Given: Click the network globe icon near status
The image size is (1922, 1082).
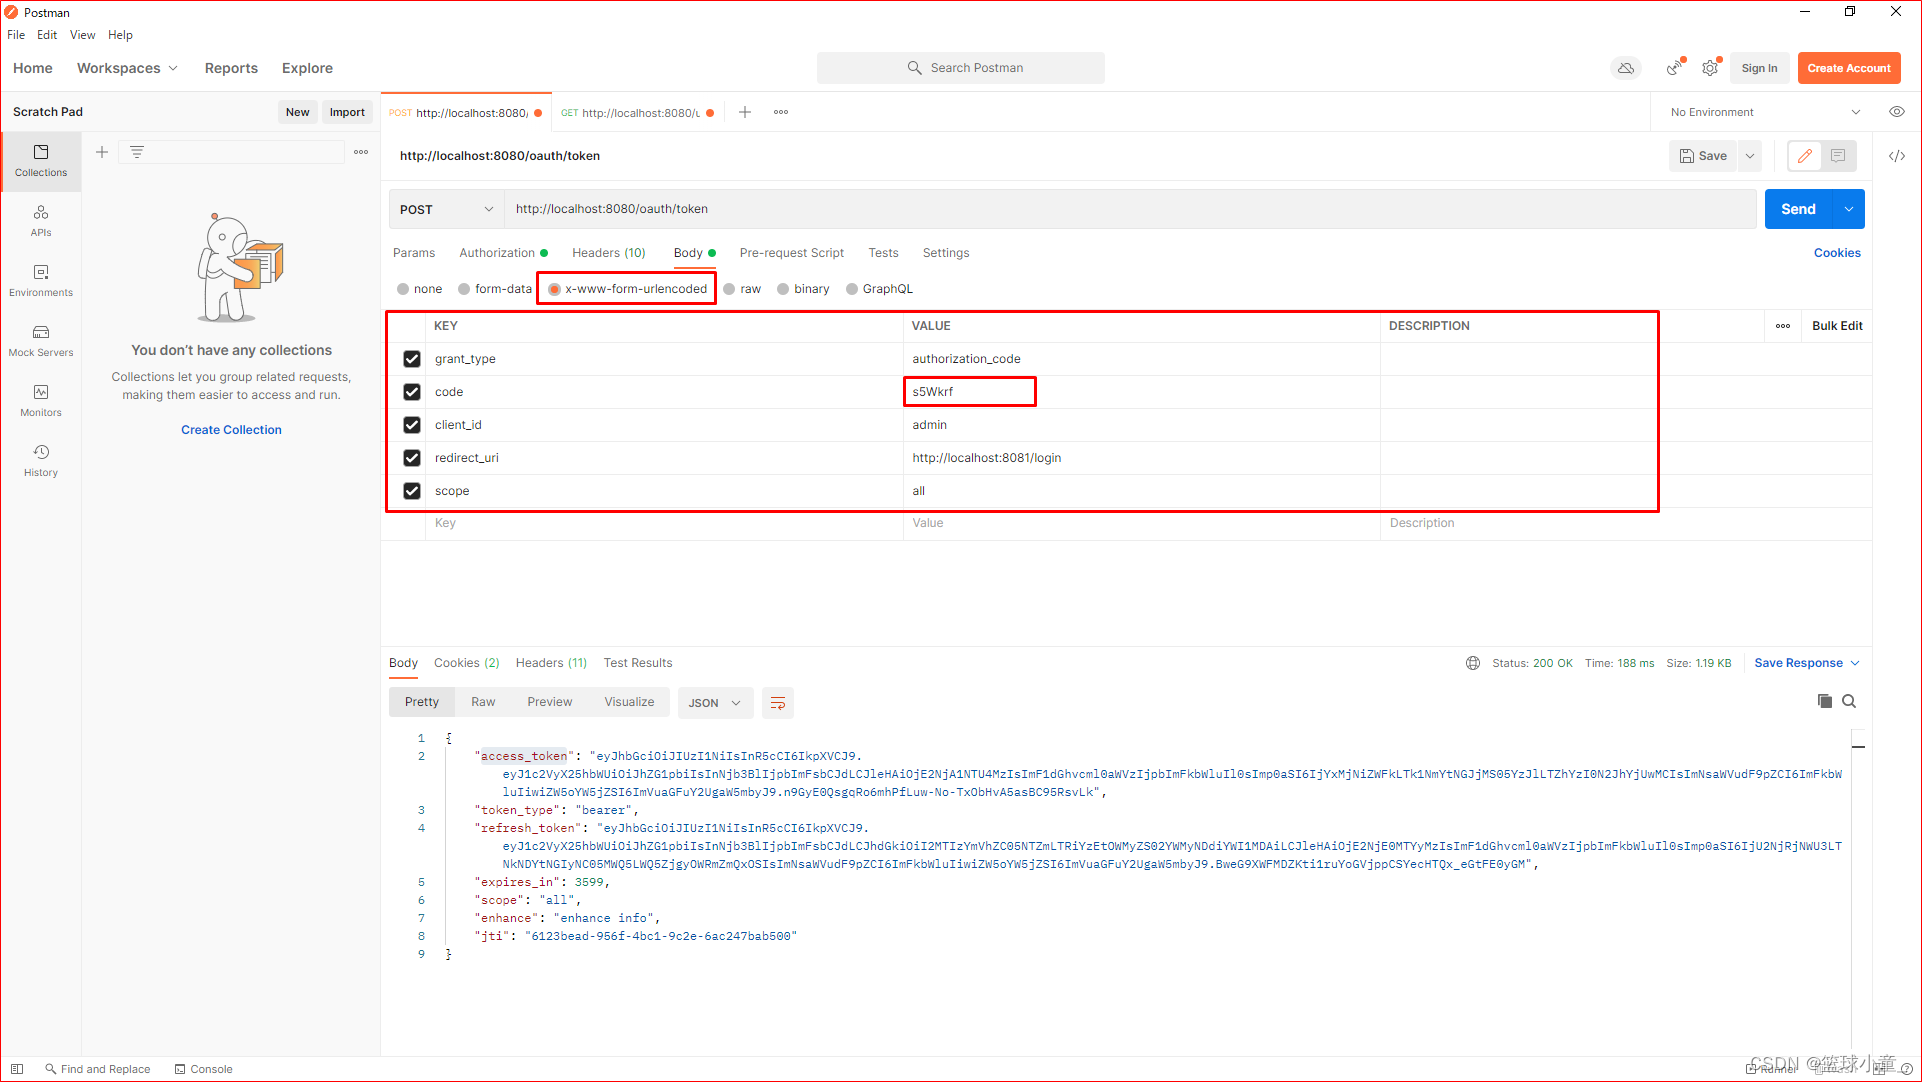Looking at the screenshot, I should tap(1473, 663).
